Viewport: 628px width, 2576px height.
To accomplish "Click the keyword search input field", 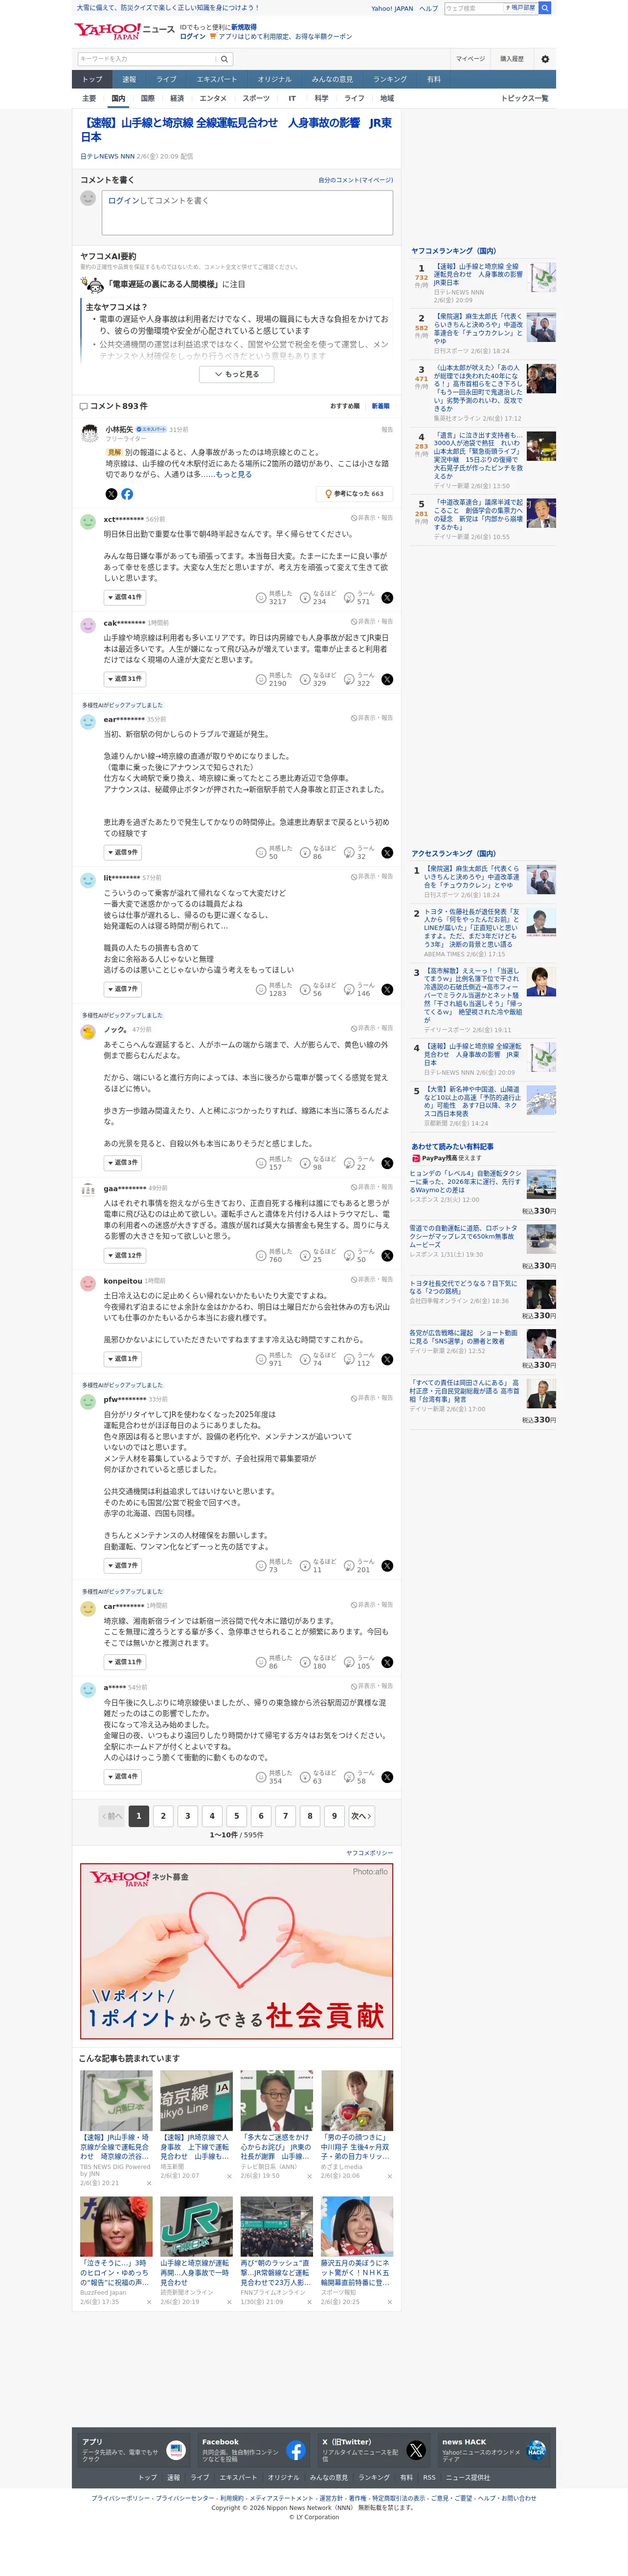I will pos(147,59).
